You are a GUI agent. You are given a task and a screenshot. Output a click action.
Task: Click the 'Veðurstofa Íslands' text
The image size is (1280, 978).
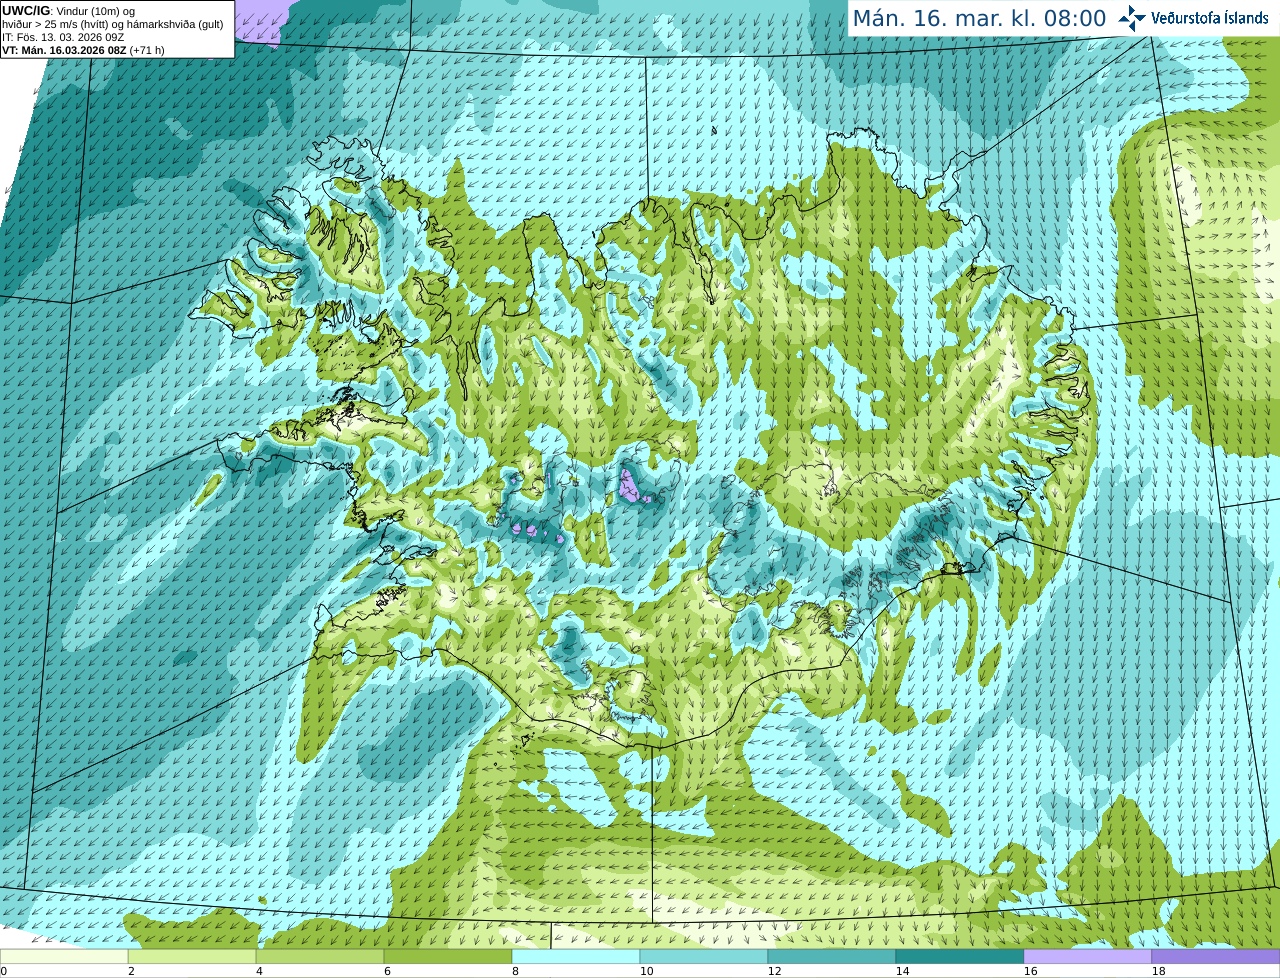coord(1210,18)
